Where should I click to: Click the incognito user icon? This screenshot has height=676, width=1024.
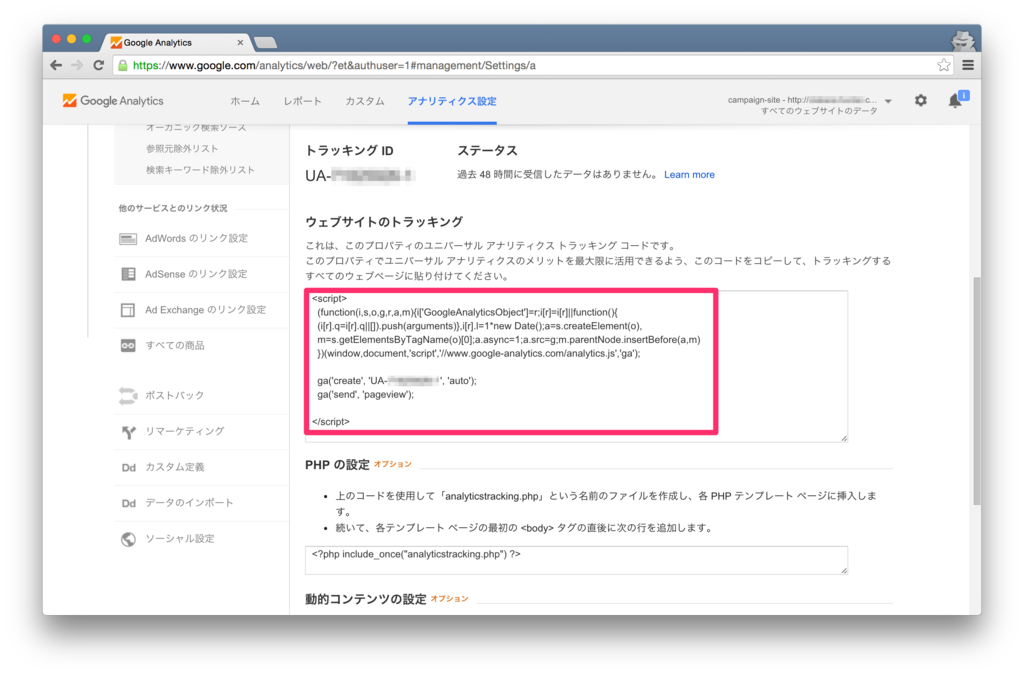(x=963, y=40)
